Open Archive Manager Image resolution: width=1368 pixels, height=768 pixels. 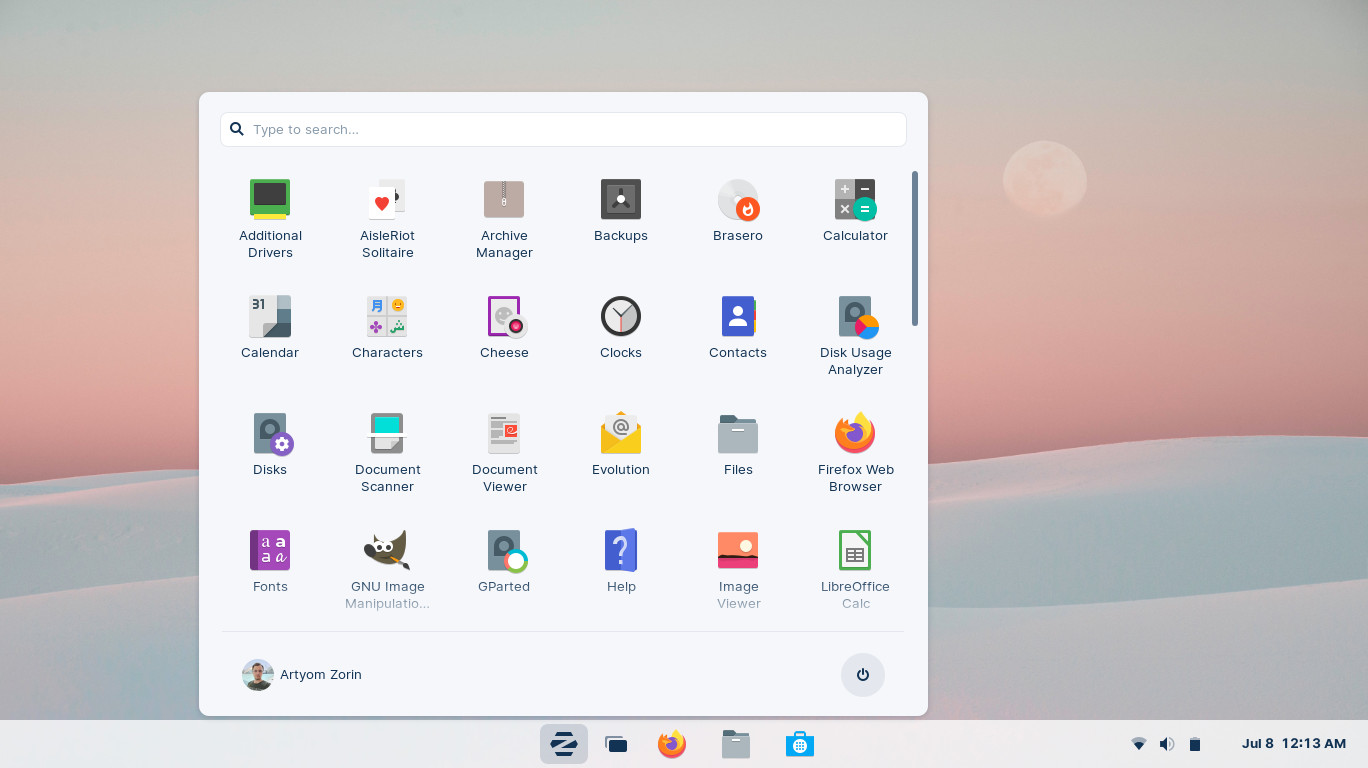pos(504,218)
